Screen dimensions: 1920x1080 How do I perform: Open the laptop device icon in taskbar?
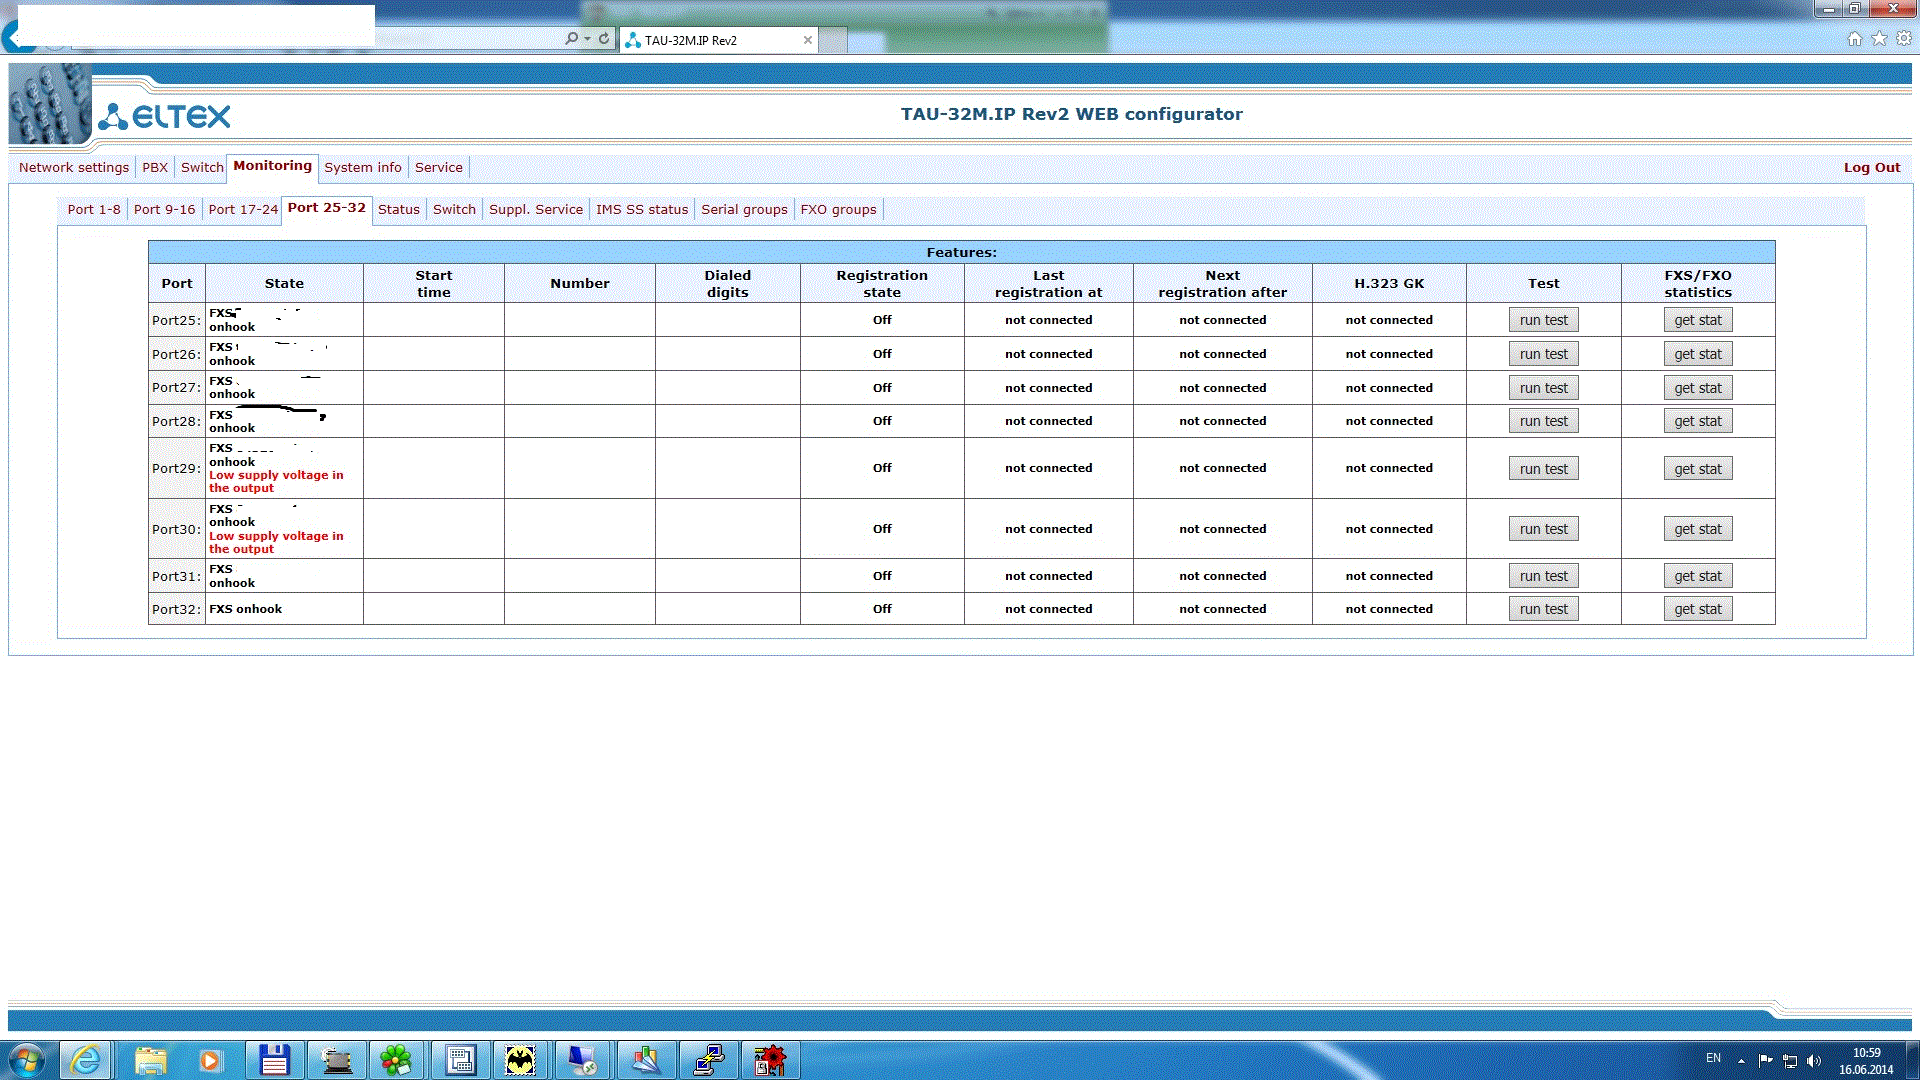click(x=336, y=1060)
